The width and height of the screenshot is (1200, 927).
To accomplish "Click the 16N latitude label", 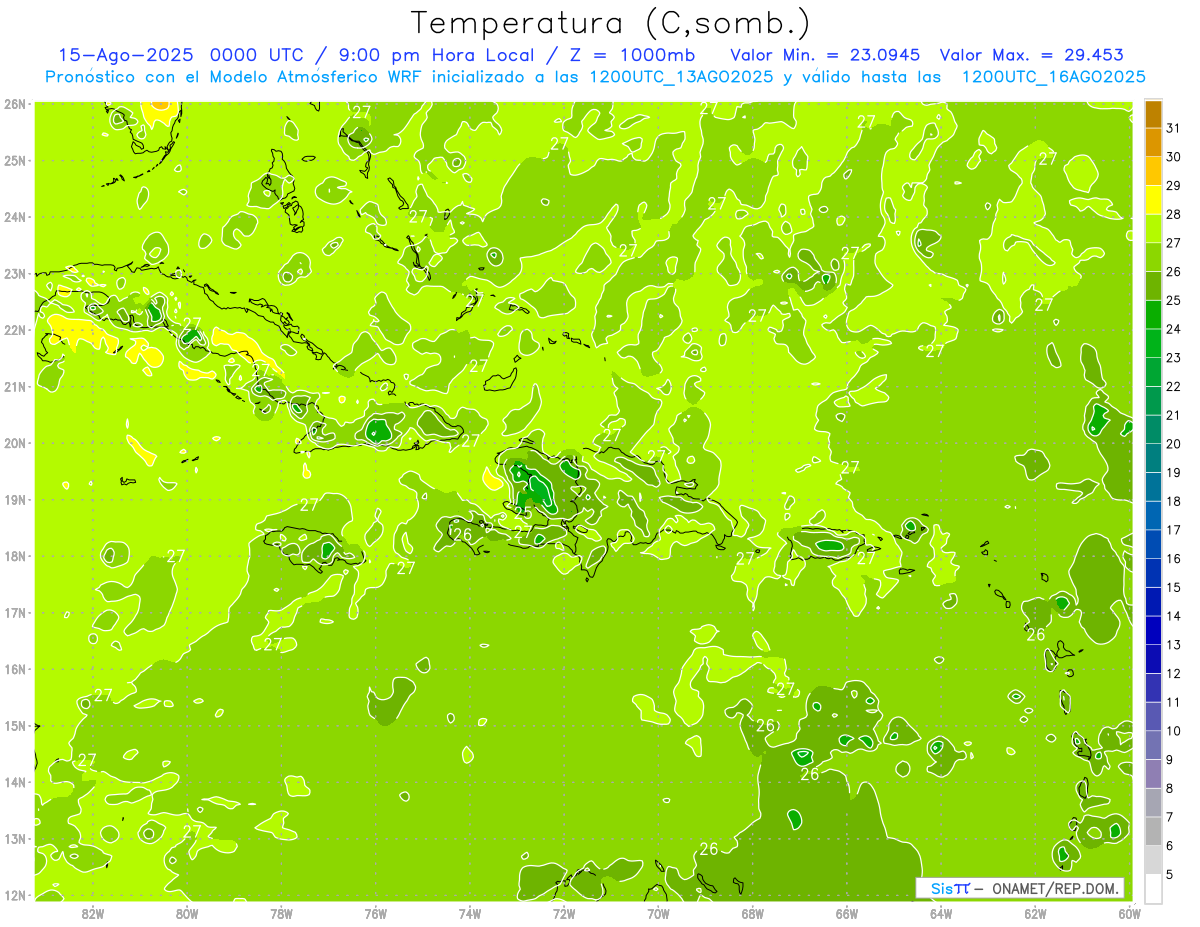I will point(15,669).
